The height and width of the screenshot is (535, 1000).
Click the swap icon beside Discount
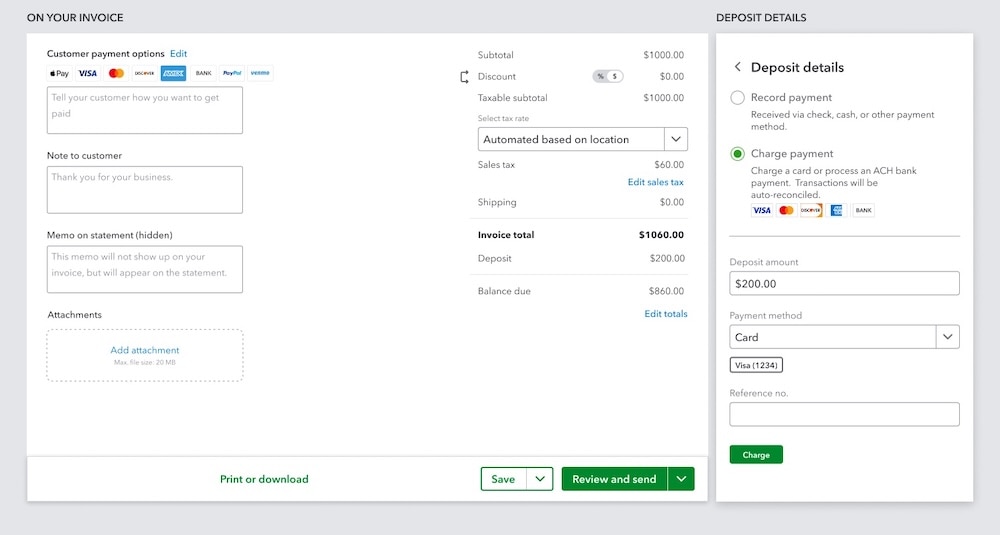click(464, 77)
